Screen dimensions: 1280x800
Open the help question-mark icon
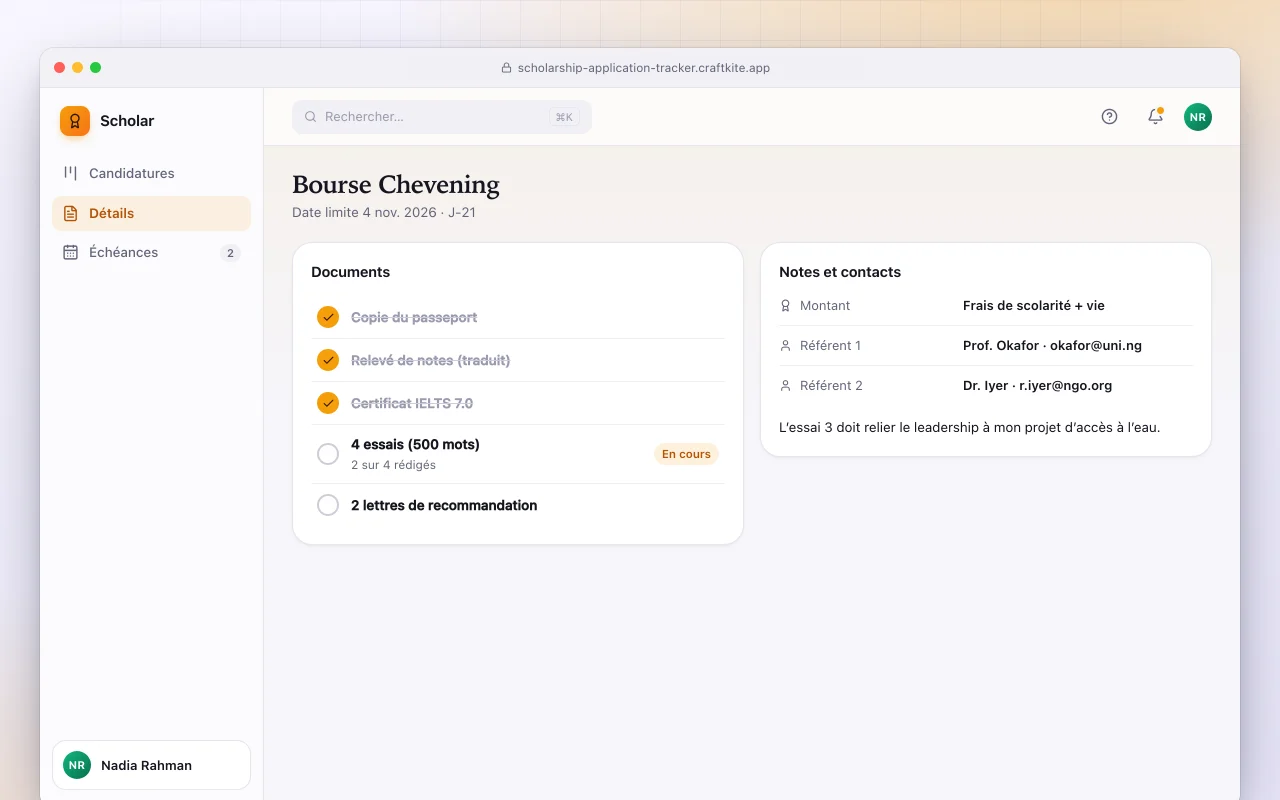coord(1109,117)
